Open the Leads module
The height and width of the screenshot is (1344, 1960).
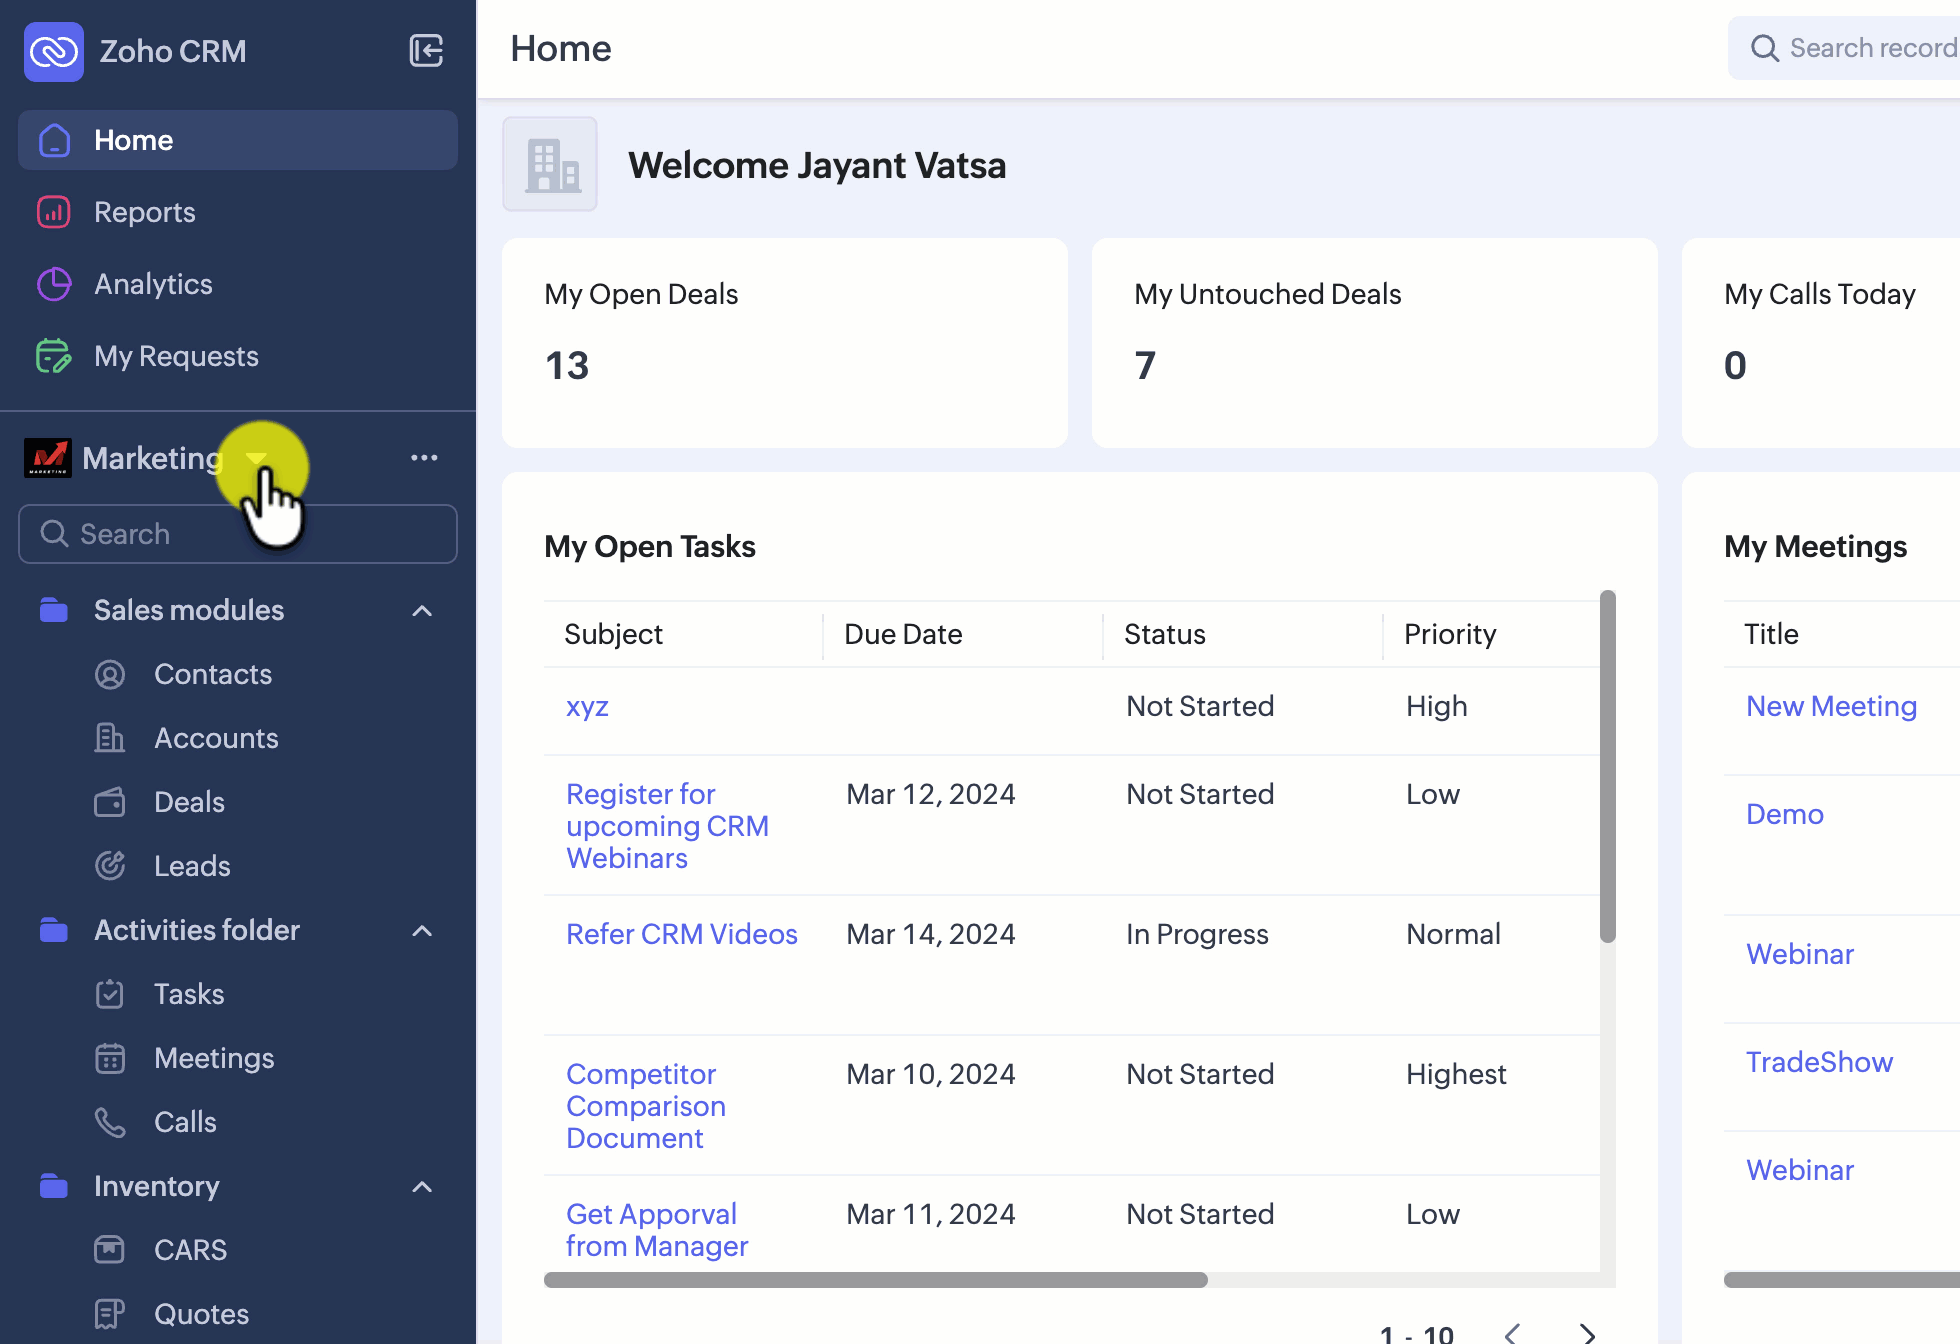tap(192, 866)
